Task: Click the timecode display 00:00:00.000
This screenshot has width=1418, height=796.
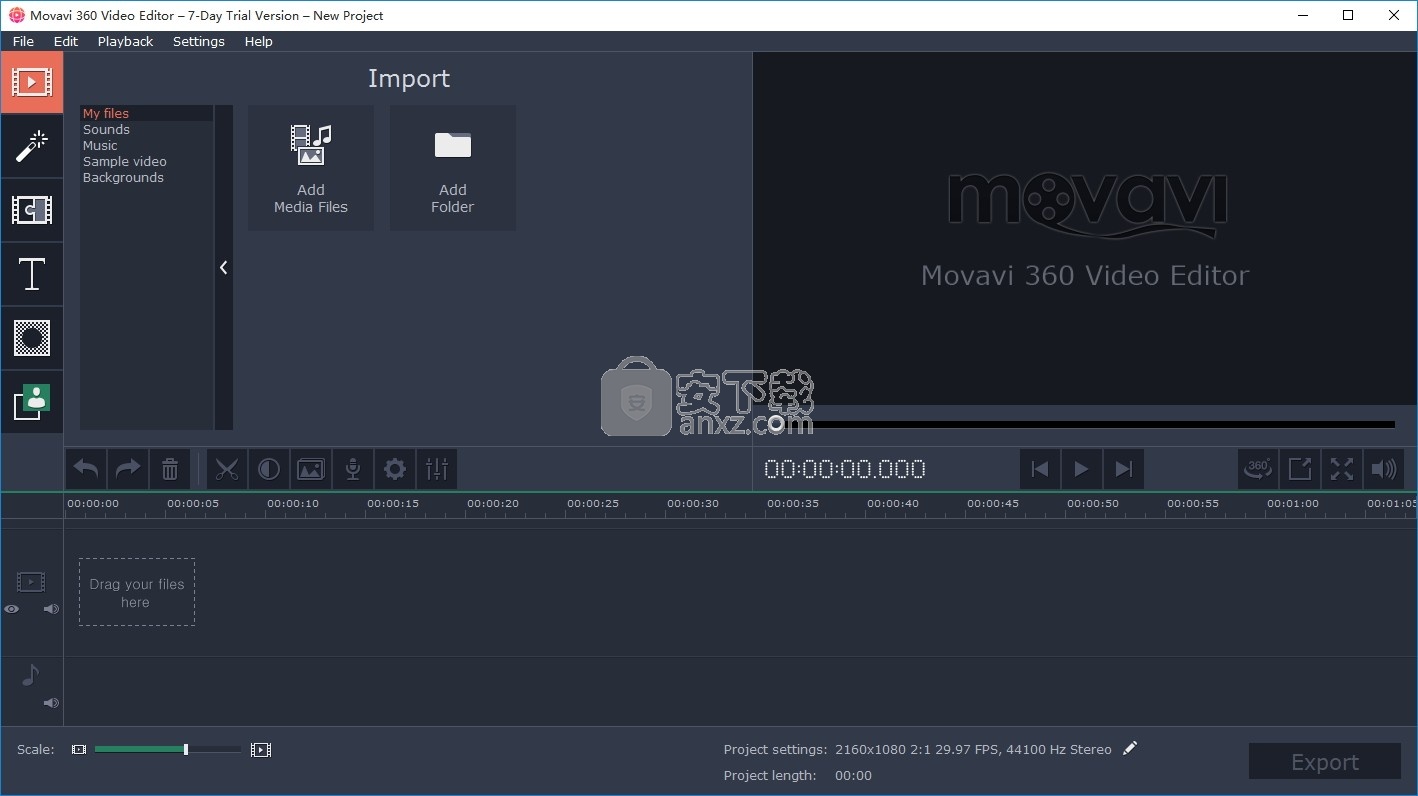Action: click(x=845, y=469)
